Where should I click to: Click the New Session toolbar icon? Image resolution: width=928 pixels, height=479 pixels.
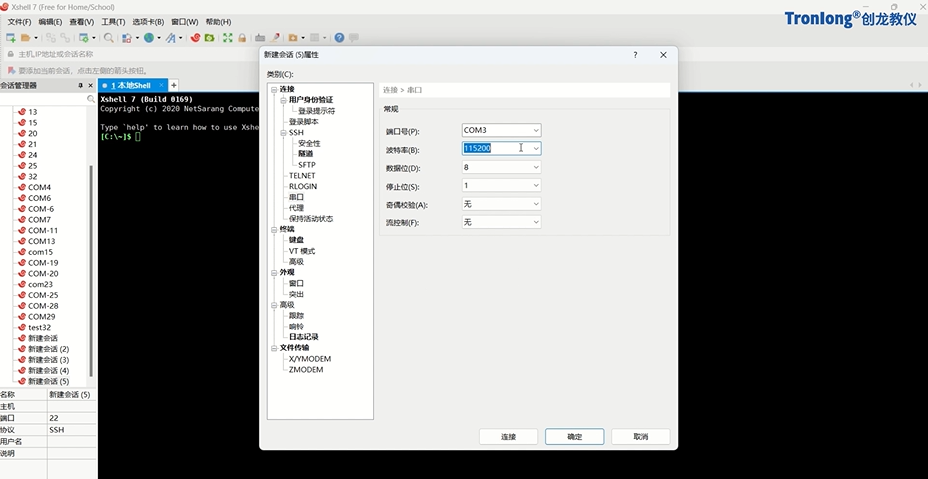(11, 38)
